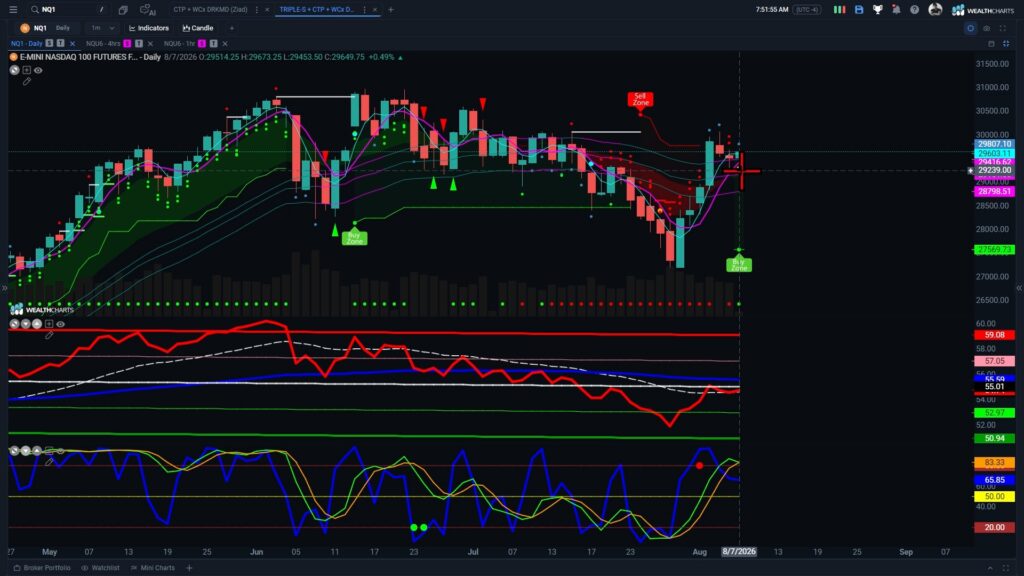Screen dimensions: 1024x576
Task: Switch to CTP + WCx DRKMD workspace tab
Action: (210, 10)
